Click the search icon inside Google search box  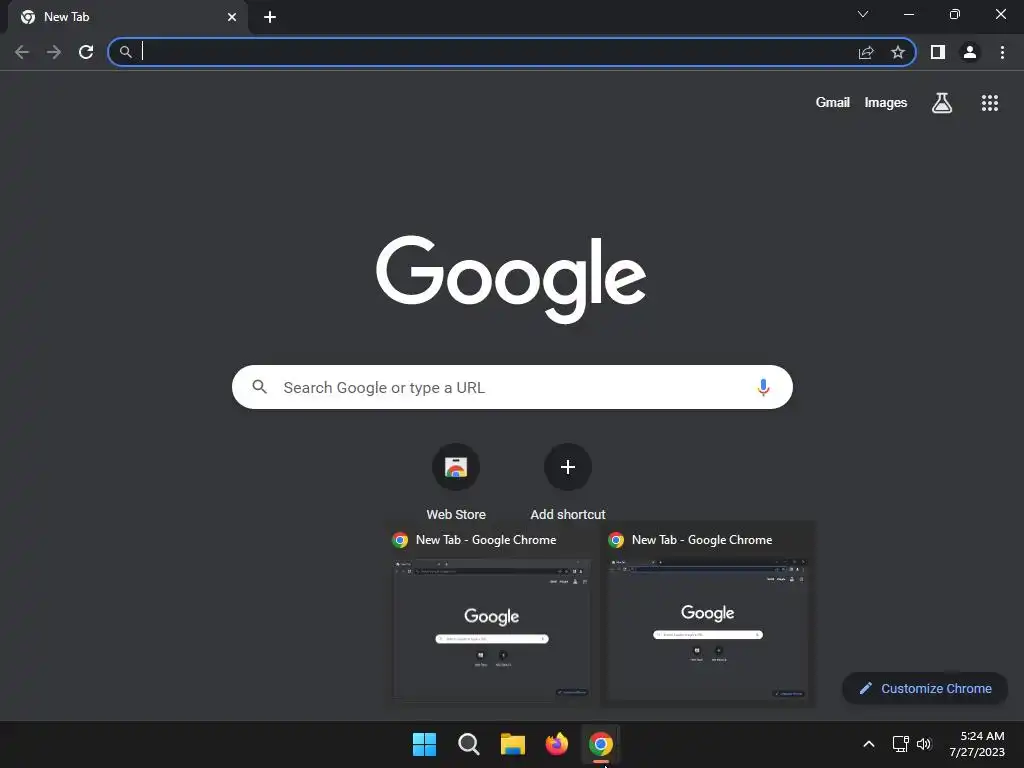point(259,387)
